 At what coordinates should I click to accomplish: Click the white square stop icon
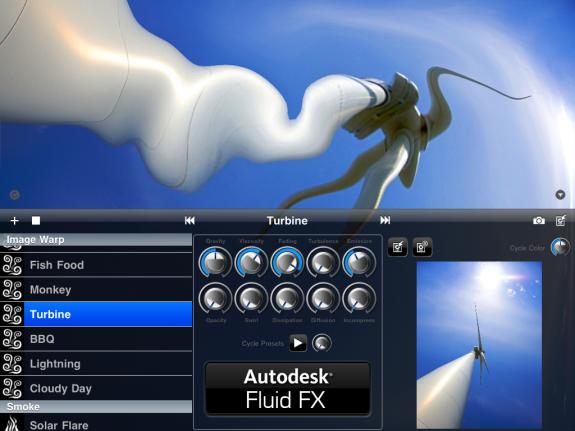(36, 220)
